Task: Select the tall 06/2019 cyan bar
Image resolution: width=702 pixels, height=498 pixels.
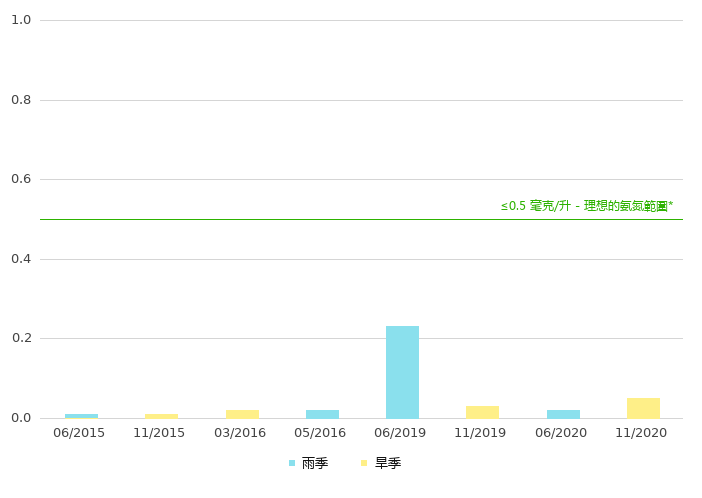Action: click(x=402, y=372)
